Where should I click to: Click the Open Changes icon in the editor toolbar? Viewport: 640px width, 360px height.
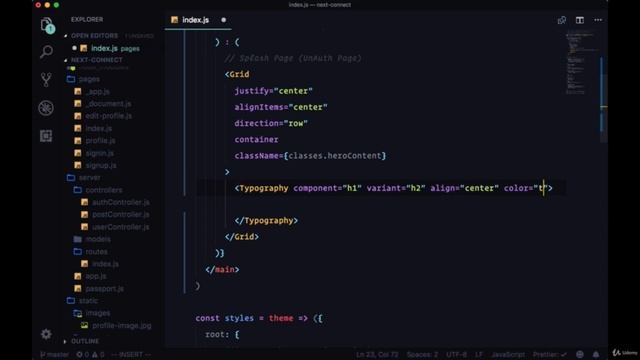pos(562,20)
